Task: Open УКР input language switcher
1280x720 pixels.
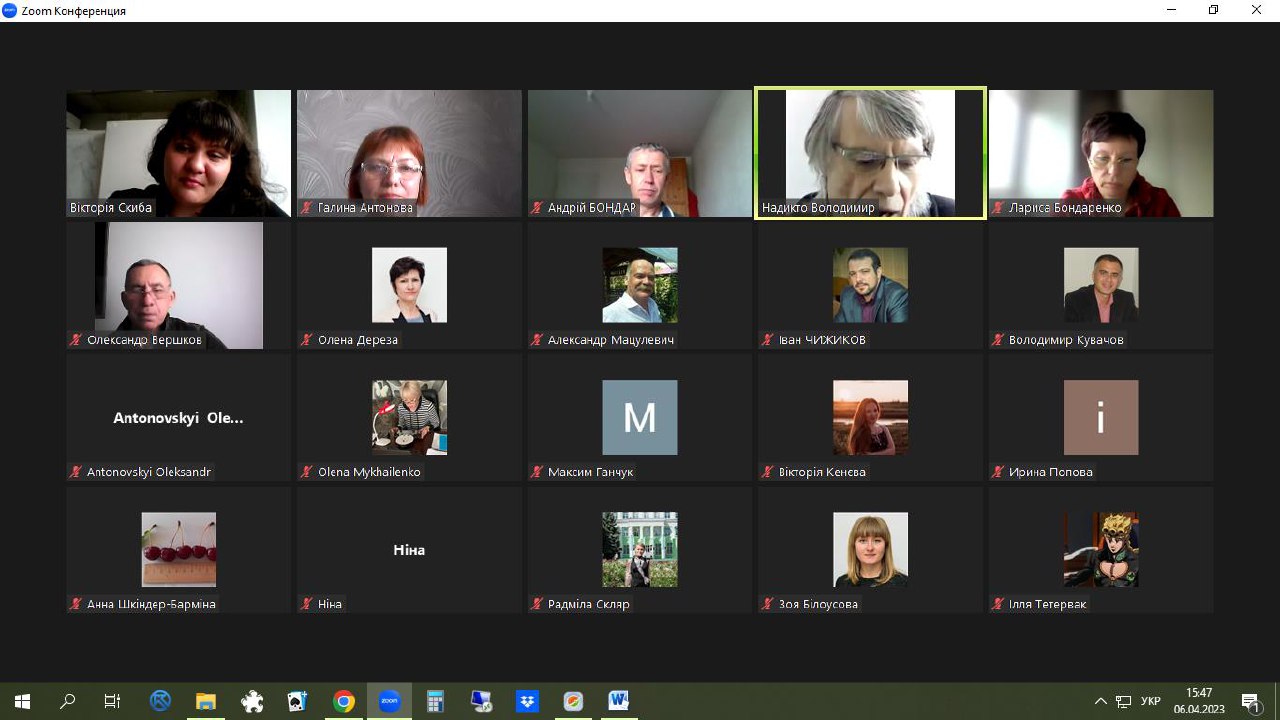Action: (1150, 701)
